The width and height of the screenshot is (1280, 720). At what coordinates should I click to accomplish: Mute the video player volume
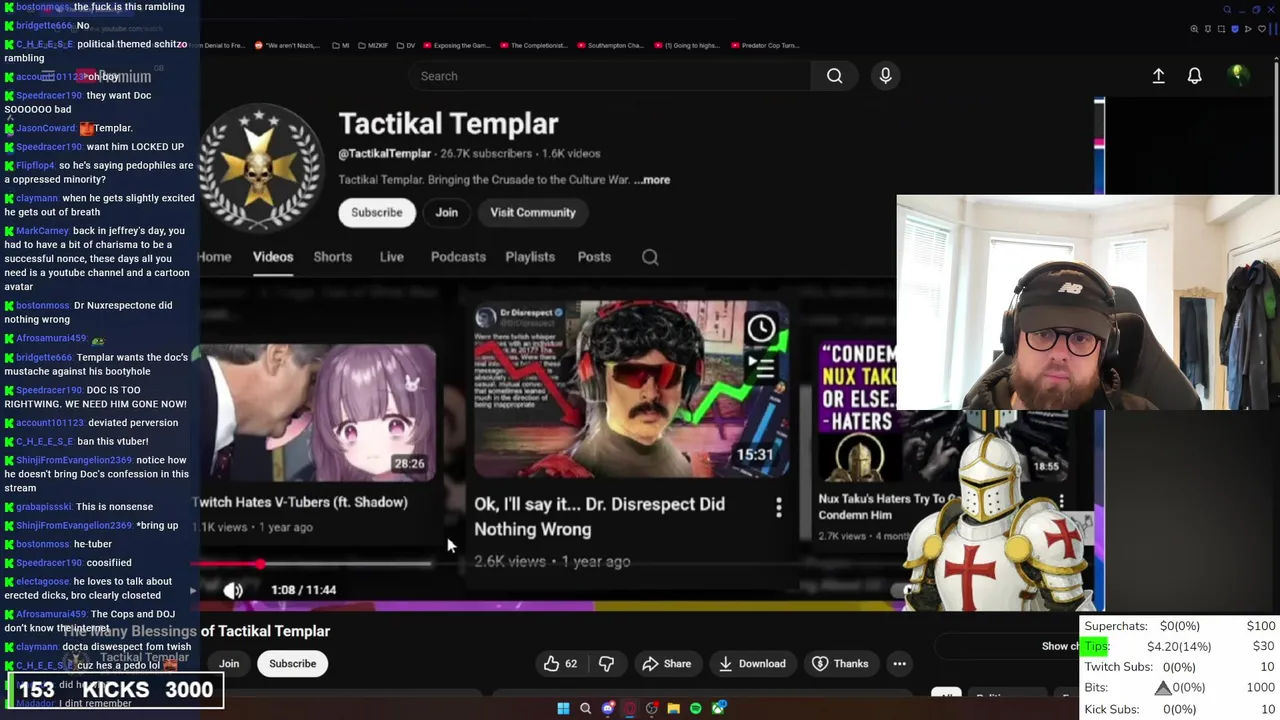[x=233, y=590]
